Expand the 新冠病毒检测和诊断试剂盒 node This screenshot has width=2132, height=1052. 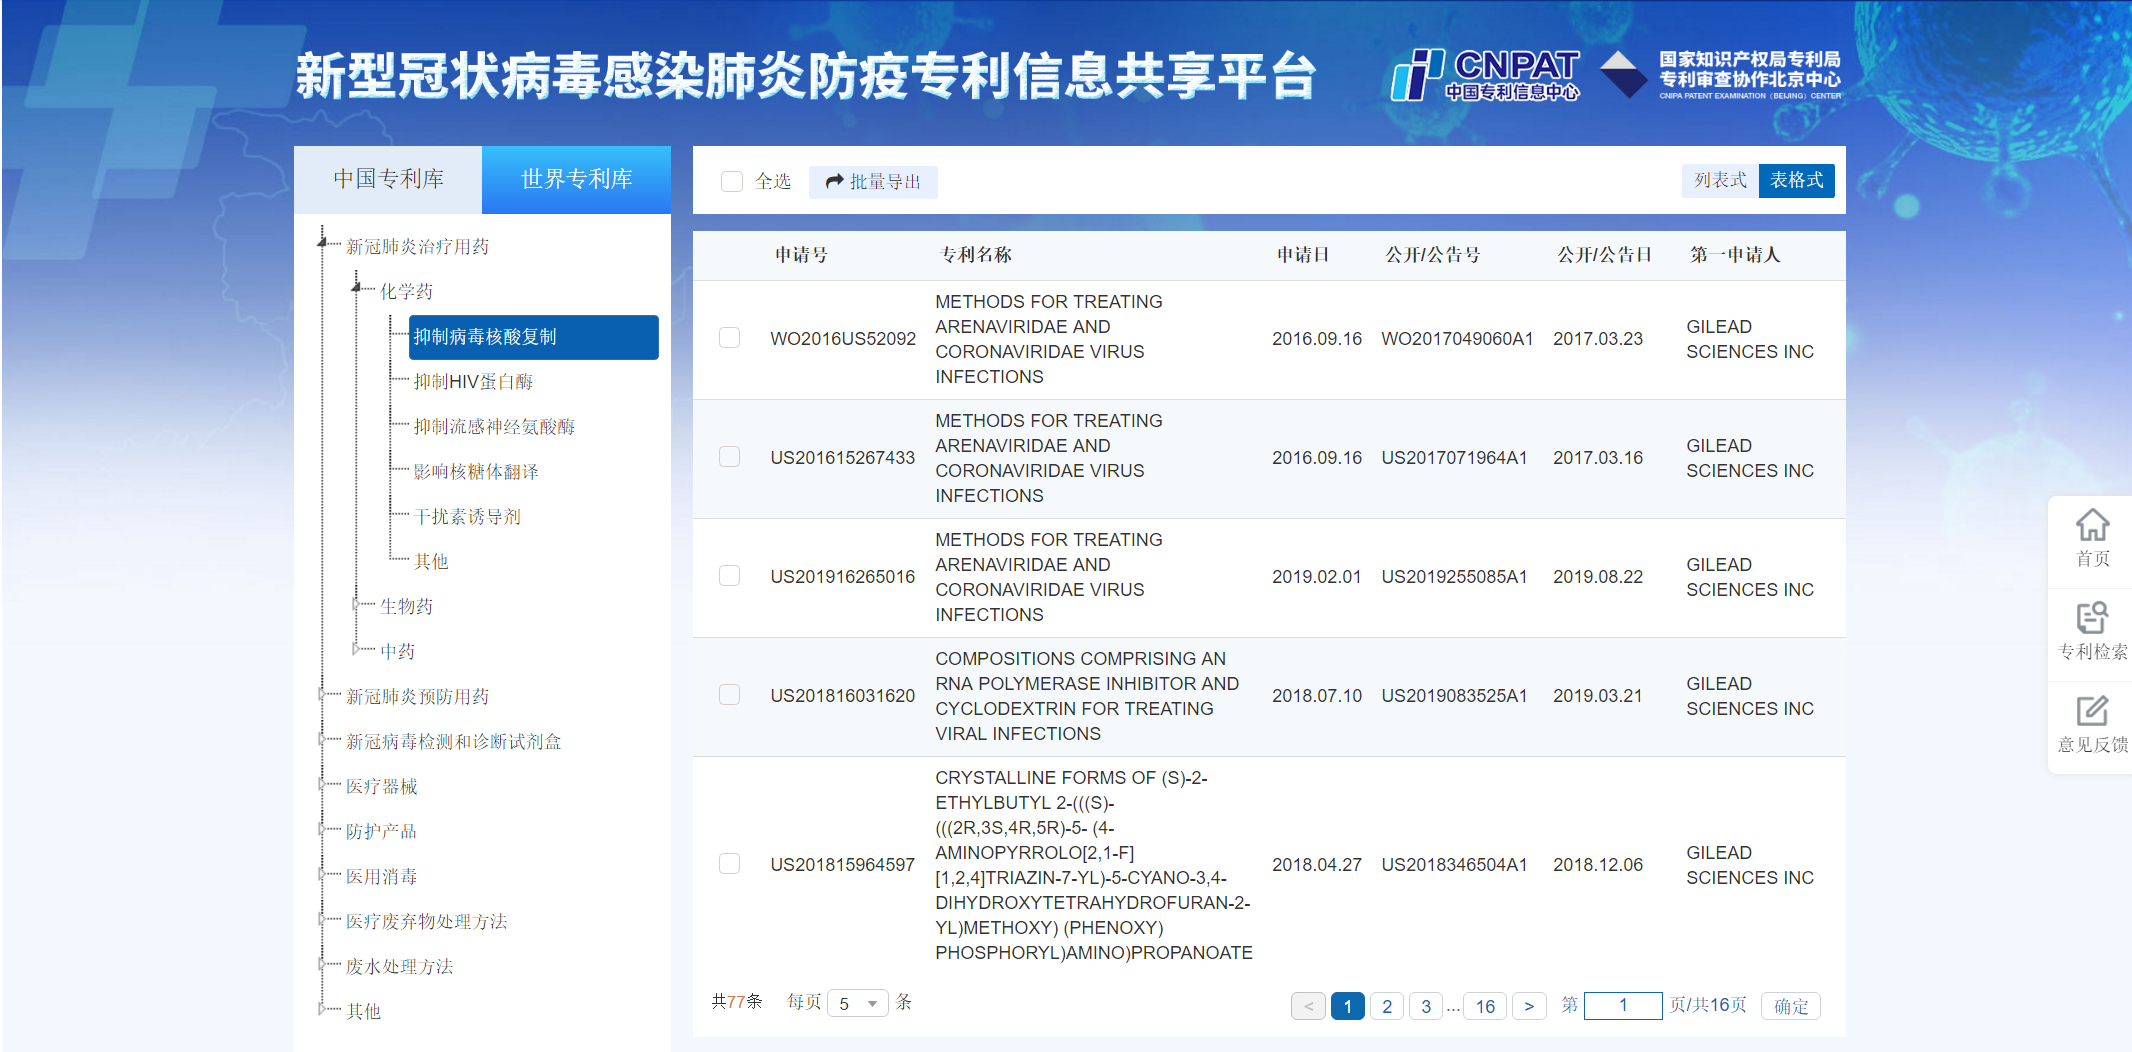(x=322, y=739)
